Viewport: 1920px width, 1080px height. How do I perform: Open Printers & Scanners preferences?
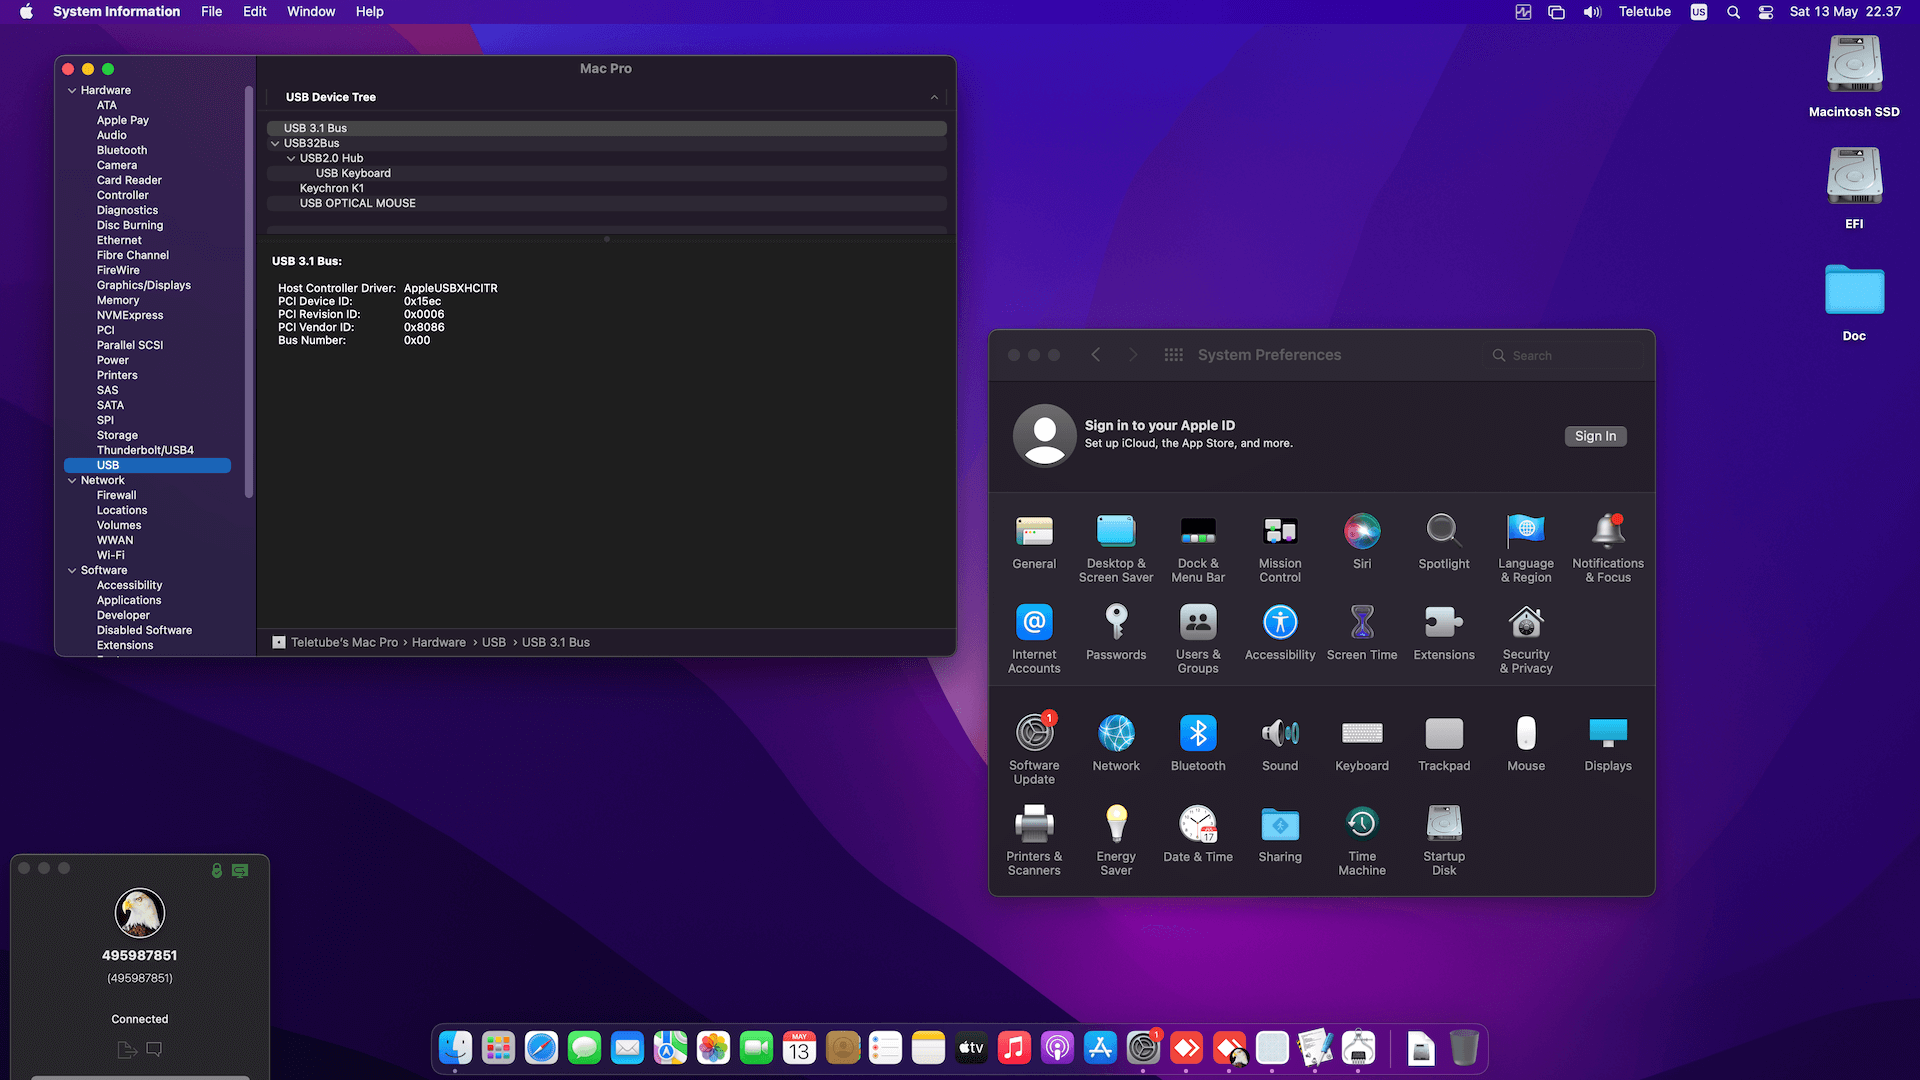point(1034,842)
